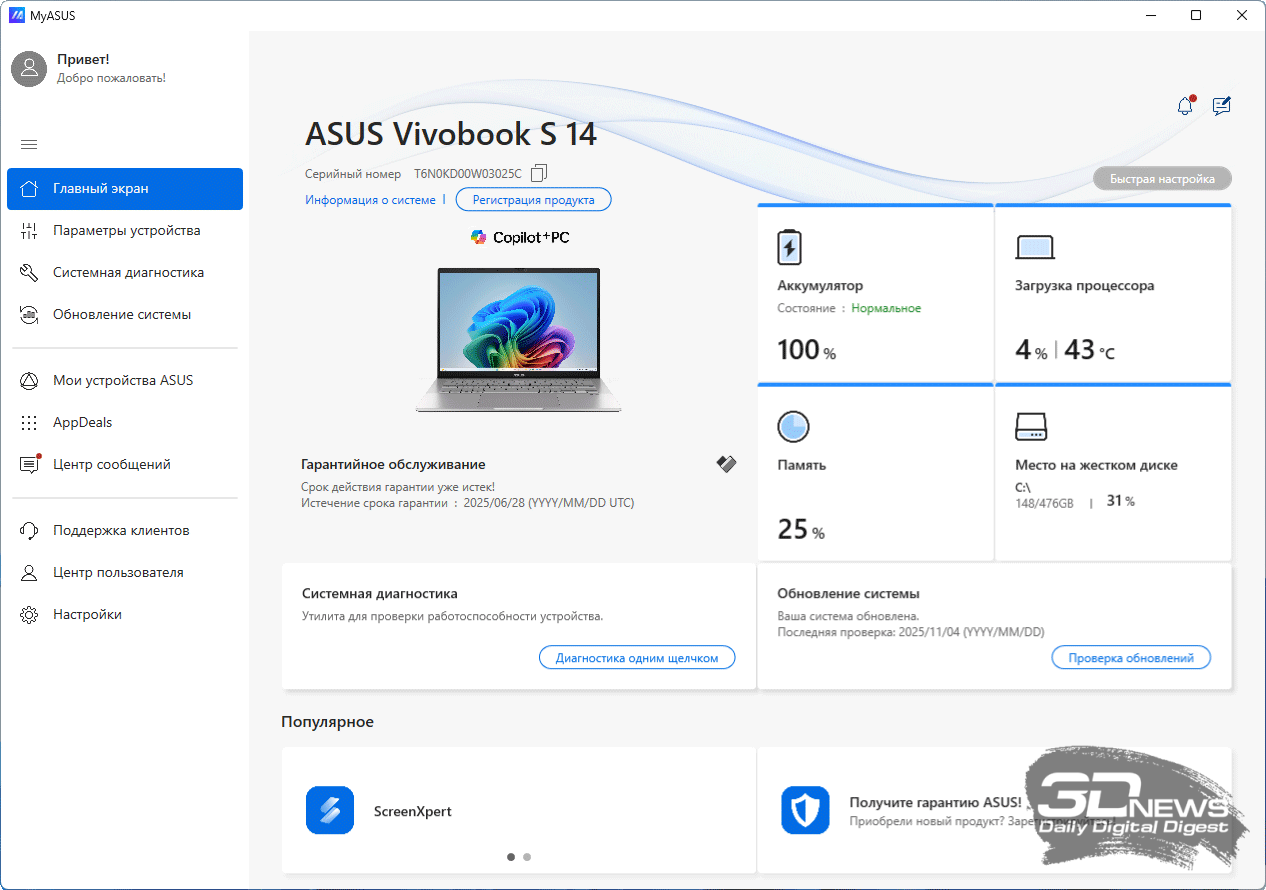Click the shield icon for the ASUS warranty
The width and height of the screenshot is (1266, 890).
[x=805, y=810]
